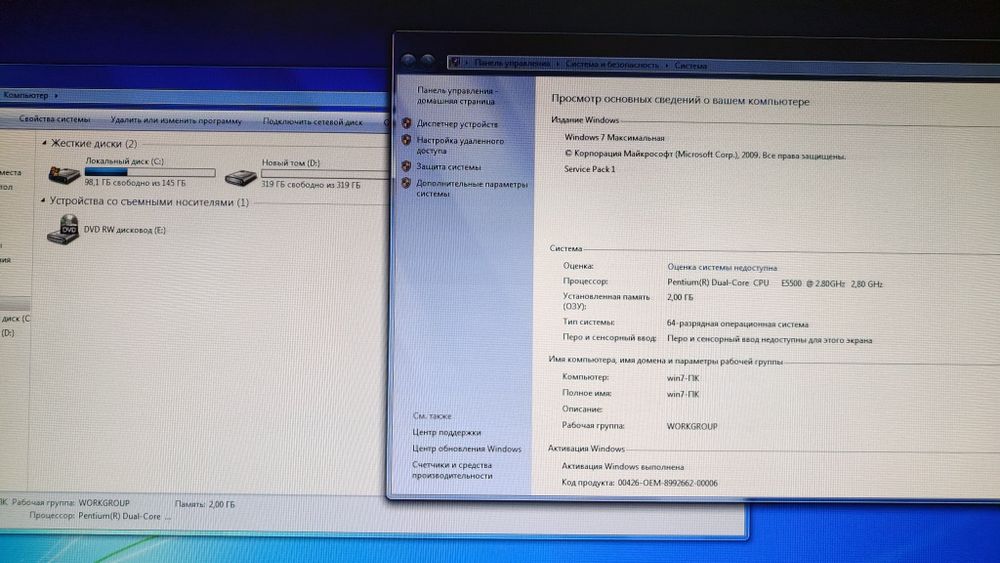Click product code 00426-OEM-8992662-00006
This screenshot has height=563, width=1000.
pos(668,483)
